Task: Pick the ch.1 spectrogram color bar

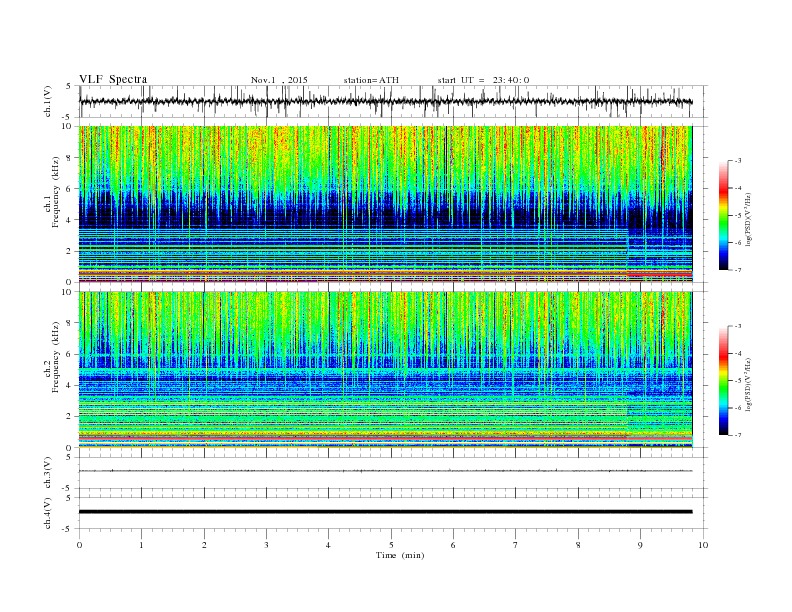Action: [723, 216]
